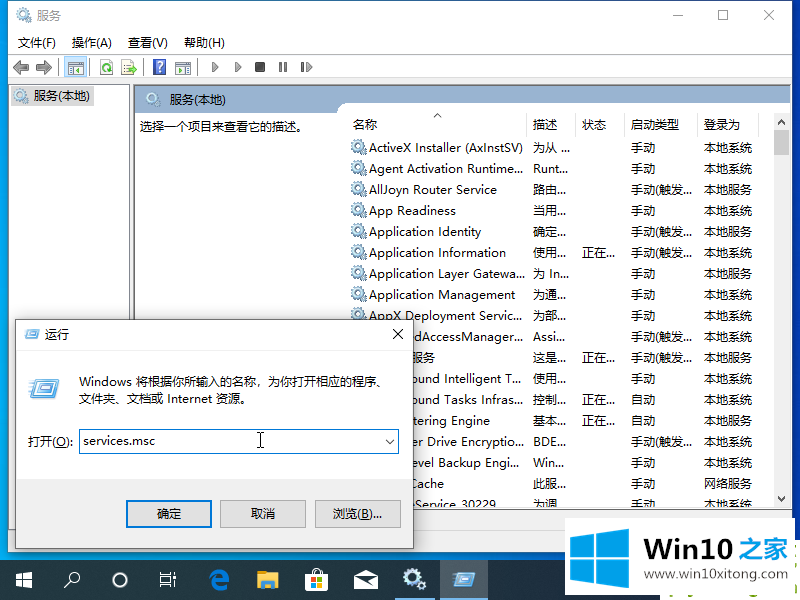800x600 pixels.
Task: Maximize the Services window
Action: tap(723, 15)
